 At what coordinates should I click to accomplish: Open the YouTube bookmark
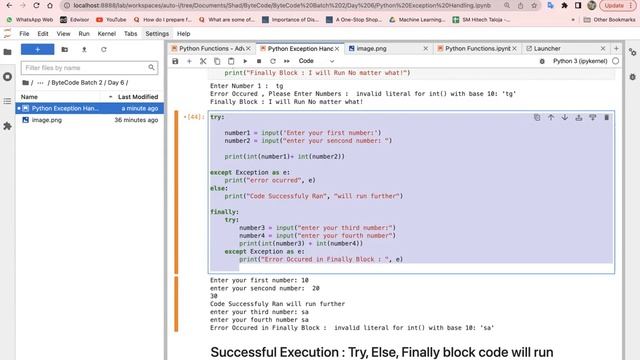(x=111, y=20)
